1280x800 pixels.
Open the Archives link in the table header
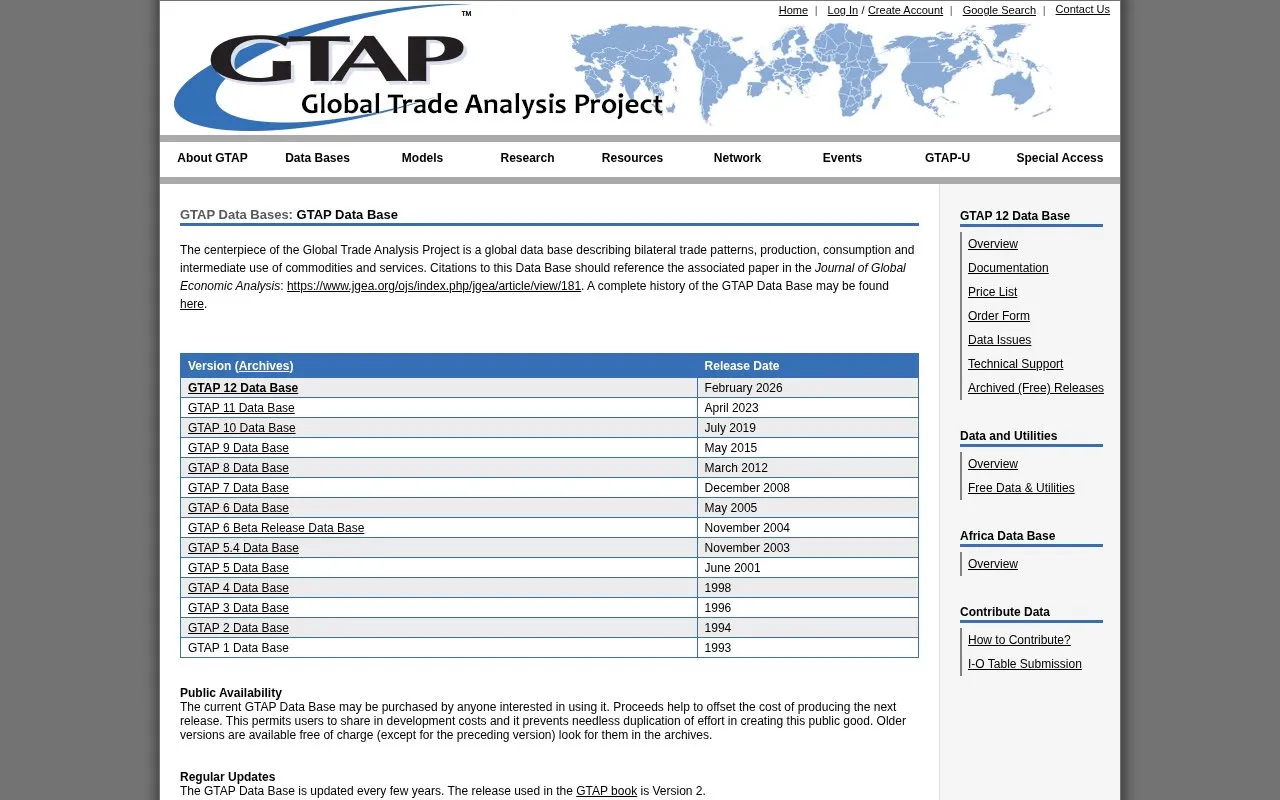[x=264, y=366]
